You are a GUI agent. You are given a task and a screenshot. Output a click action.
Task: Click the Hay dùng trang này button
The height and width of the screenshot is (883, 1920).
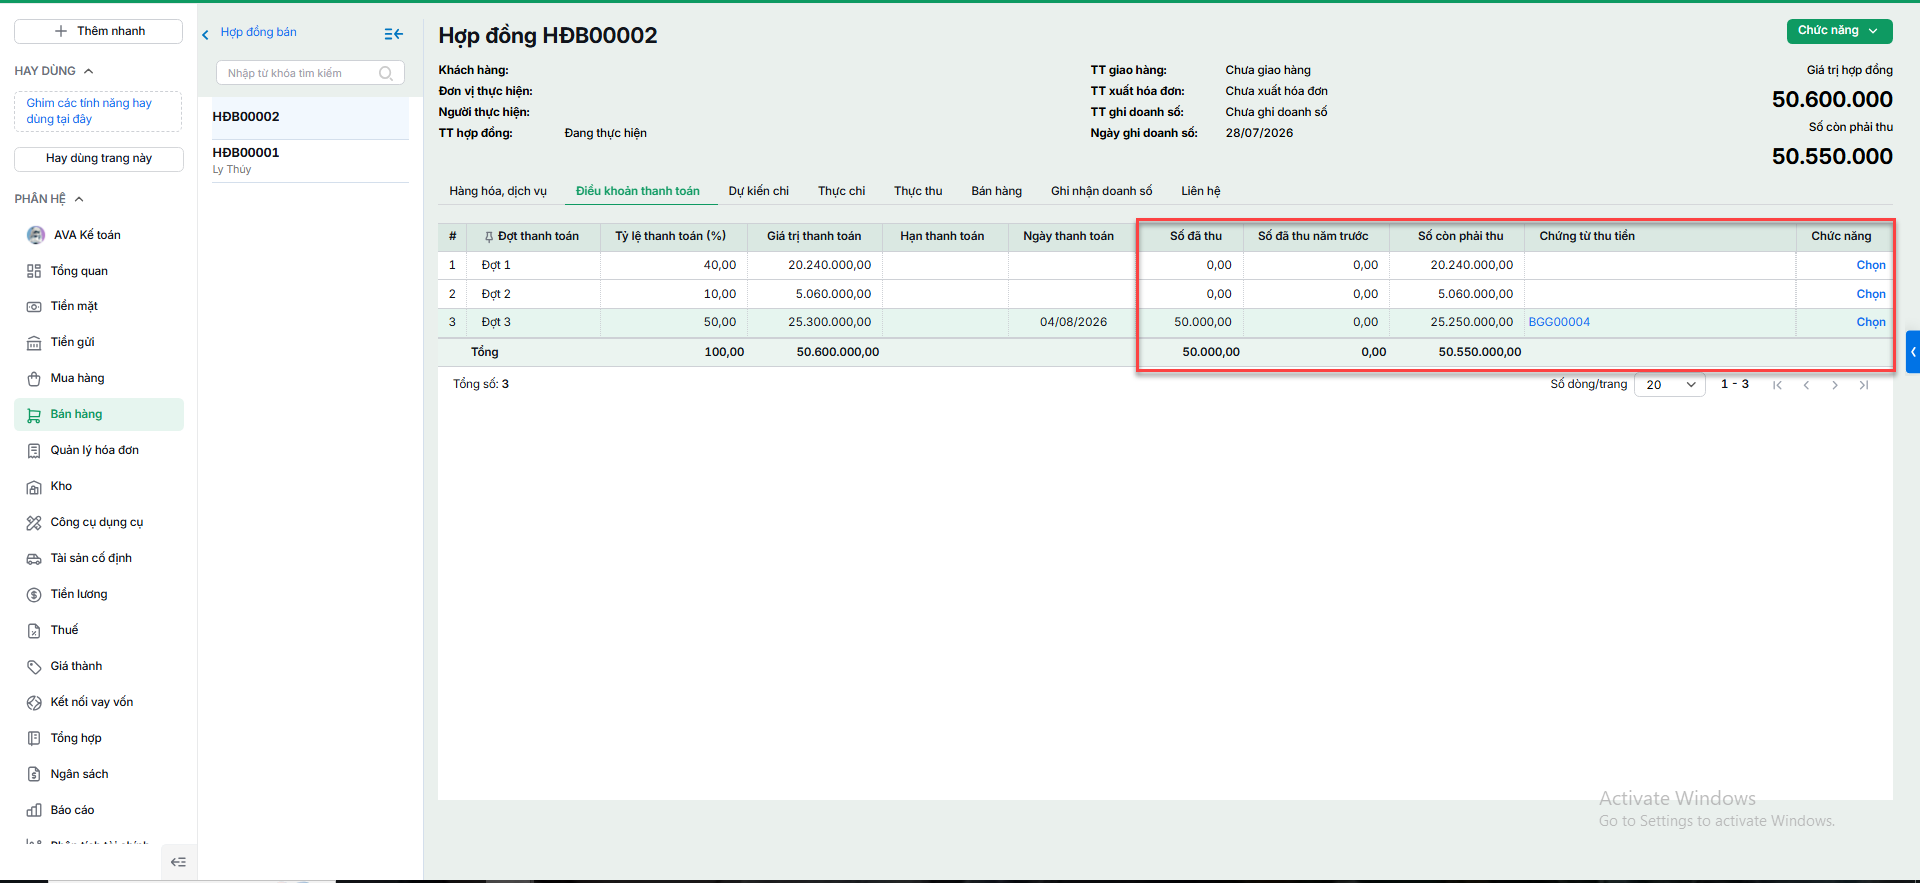tap(99, 159)
